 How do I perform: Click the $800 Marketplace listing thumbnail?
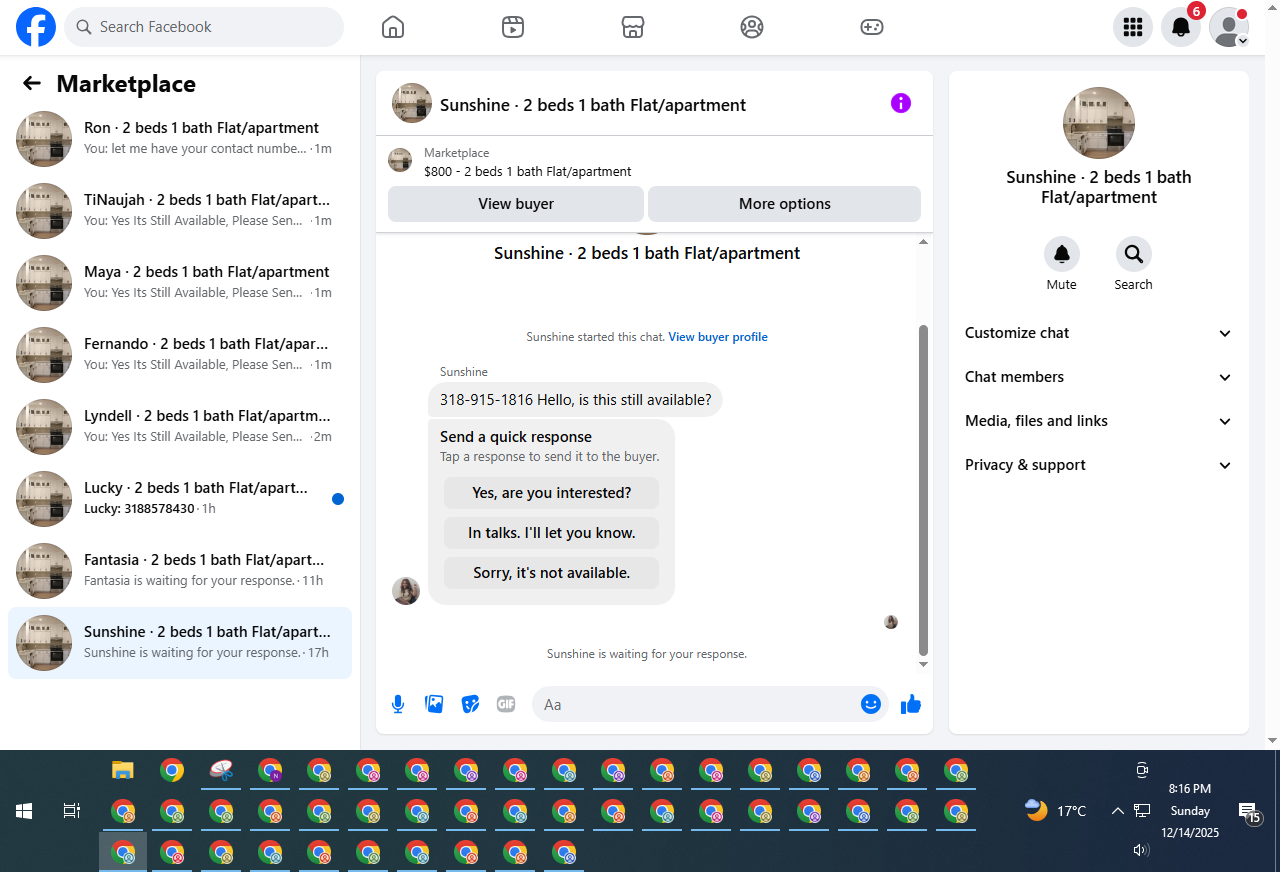[x=400, y=161]
